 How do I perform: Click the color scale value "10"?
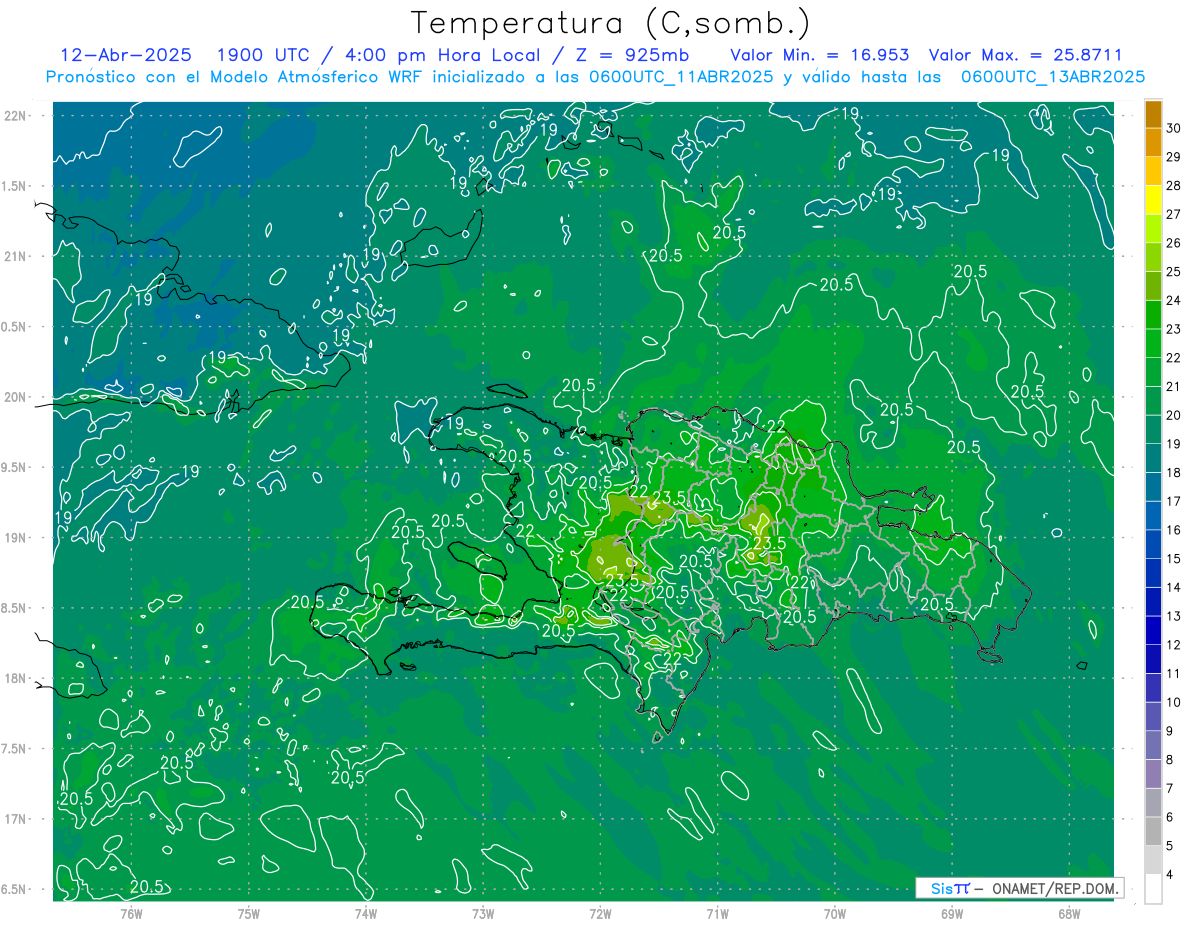click(x=1174, y=702)
